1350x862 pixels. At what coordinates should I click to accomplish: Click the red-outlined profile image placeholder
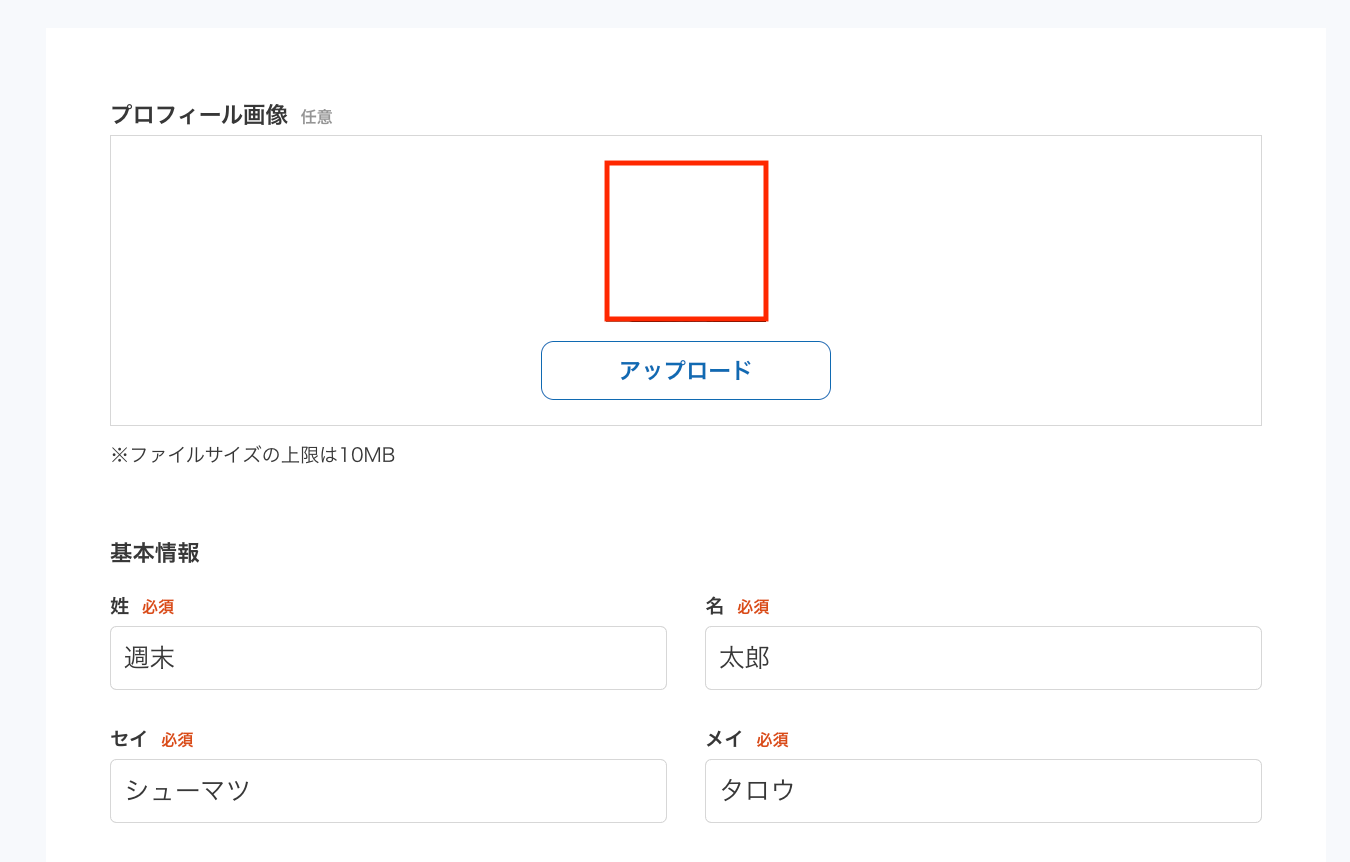pyautogui.click(x=686, y=241)
